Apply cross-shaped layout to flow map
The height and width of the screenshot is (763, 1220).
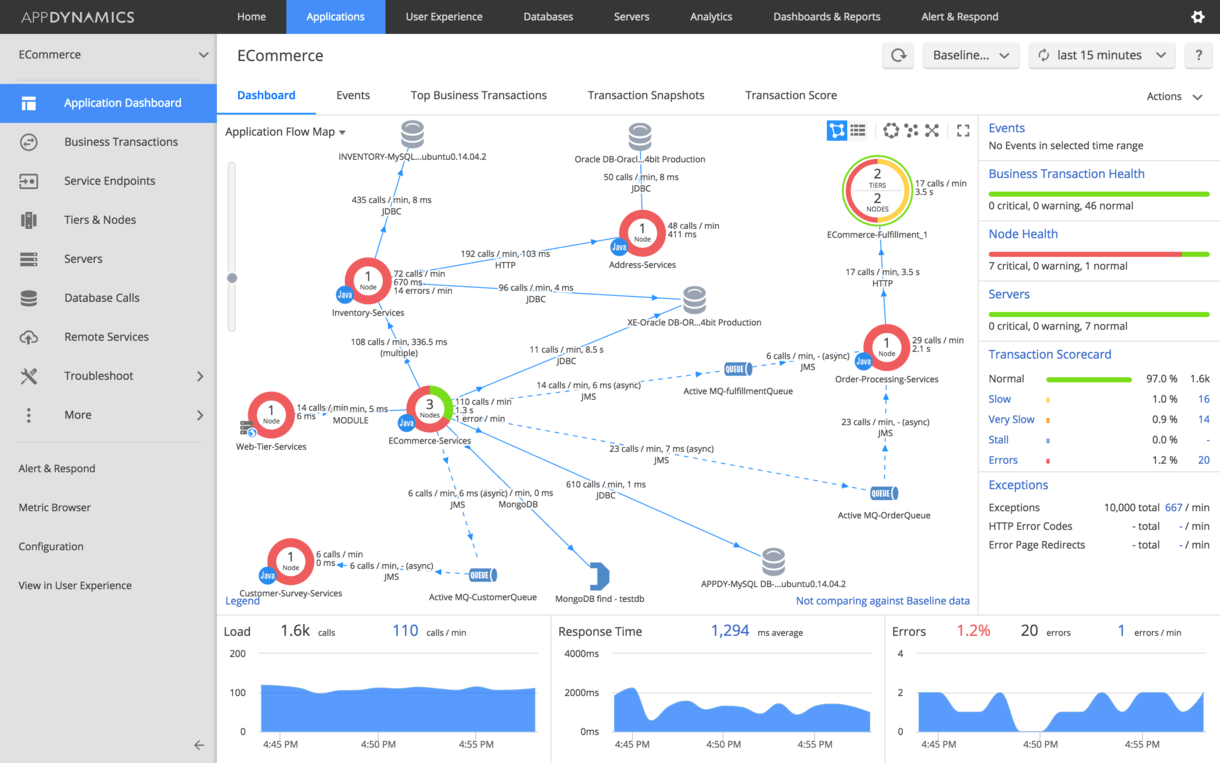click(x=932, y=130)
